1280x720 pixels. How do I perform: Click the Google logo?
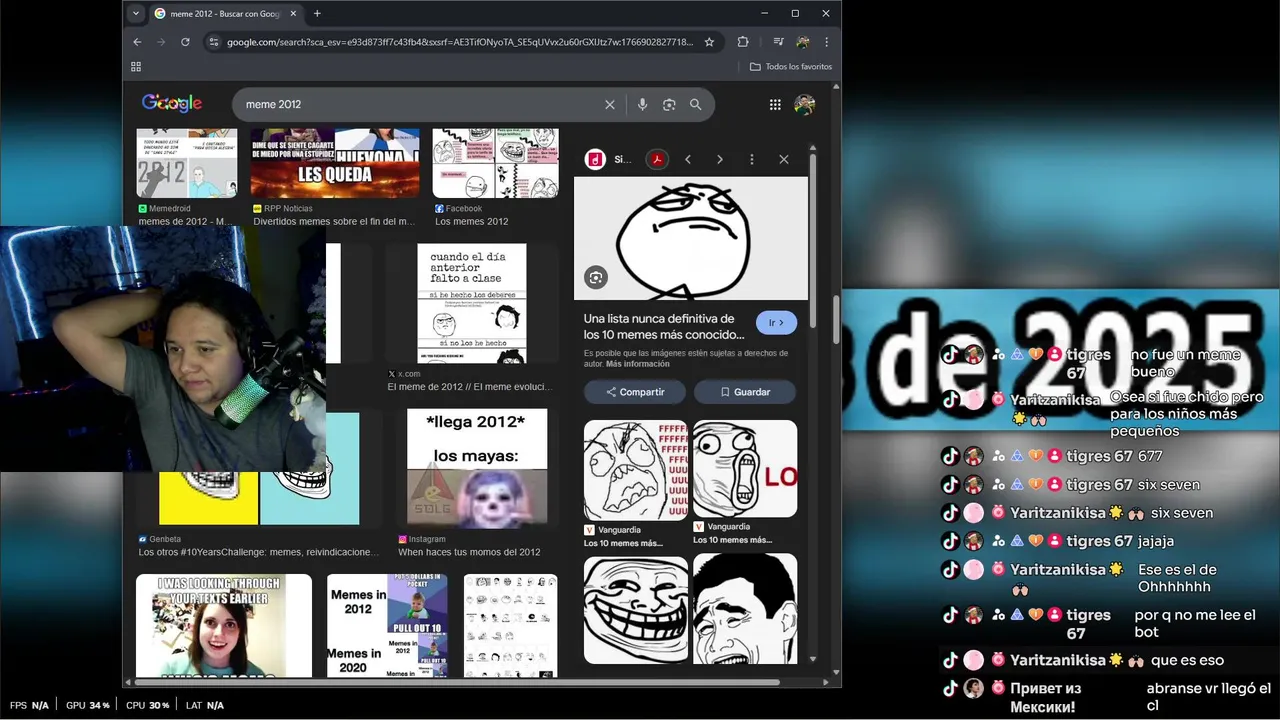click(x=172, y=104)
